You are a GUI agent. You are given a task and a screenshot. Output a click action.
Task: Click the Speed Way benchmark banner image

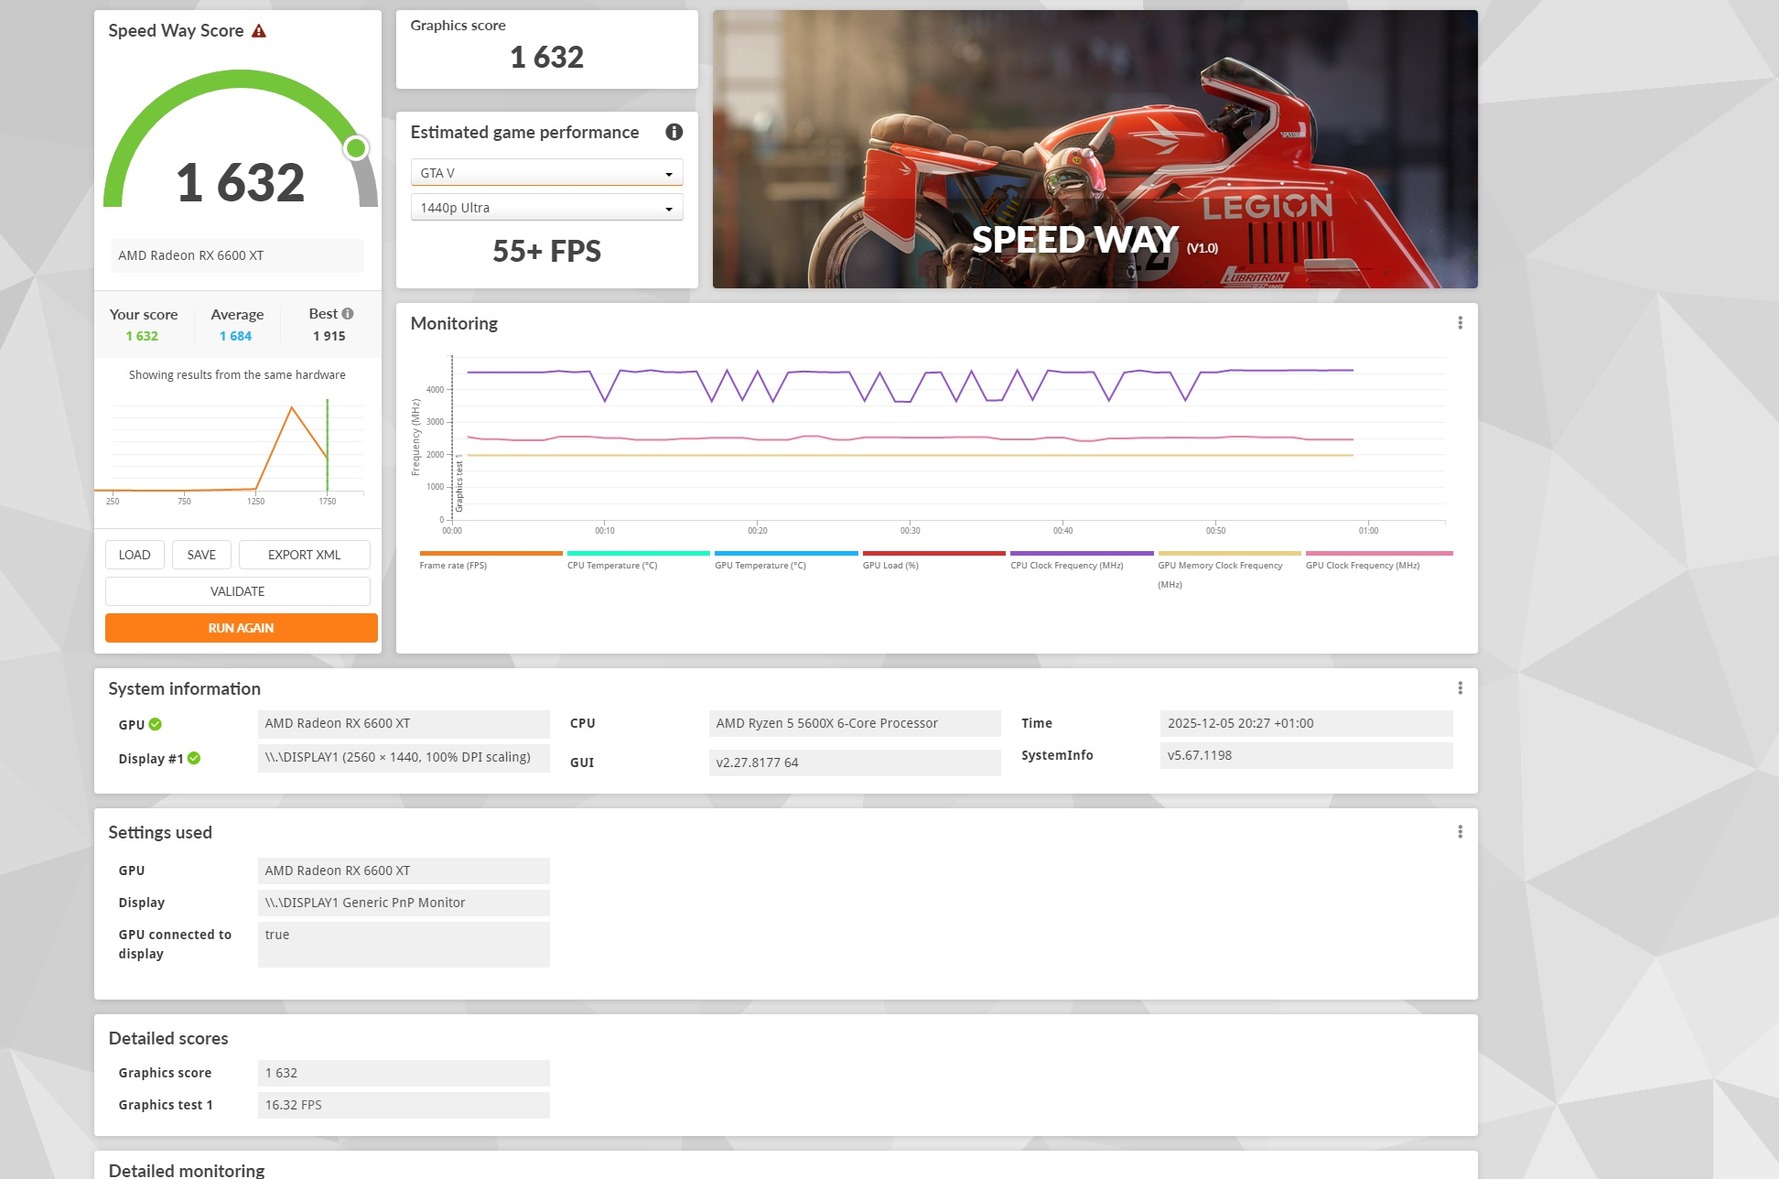pyautogui.click(x=1095, y=149)
